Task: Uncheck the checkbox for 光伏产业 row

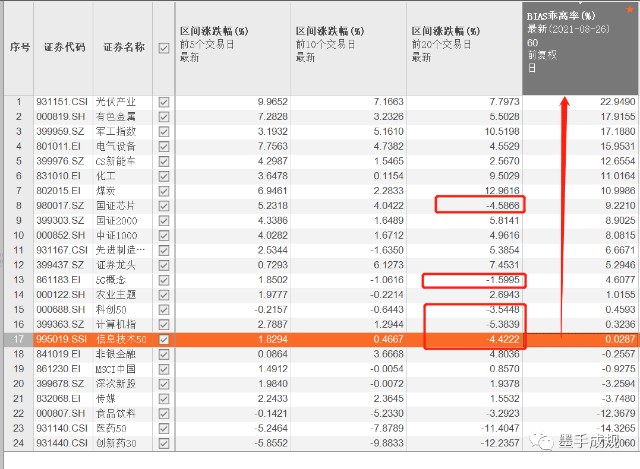Action: (164, 102)
